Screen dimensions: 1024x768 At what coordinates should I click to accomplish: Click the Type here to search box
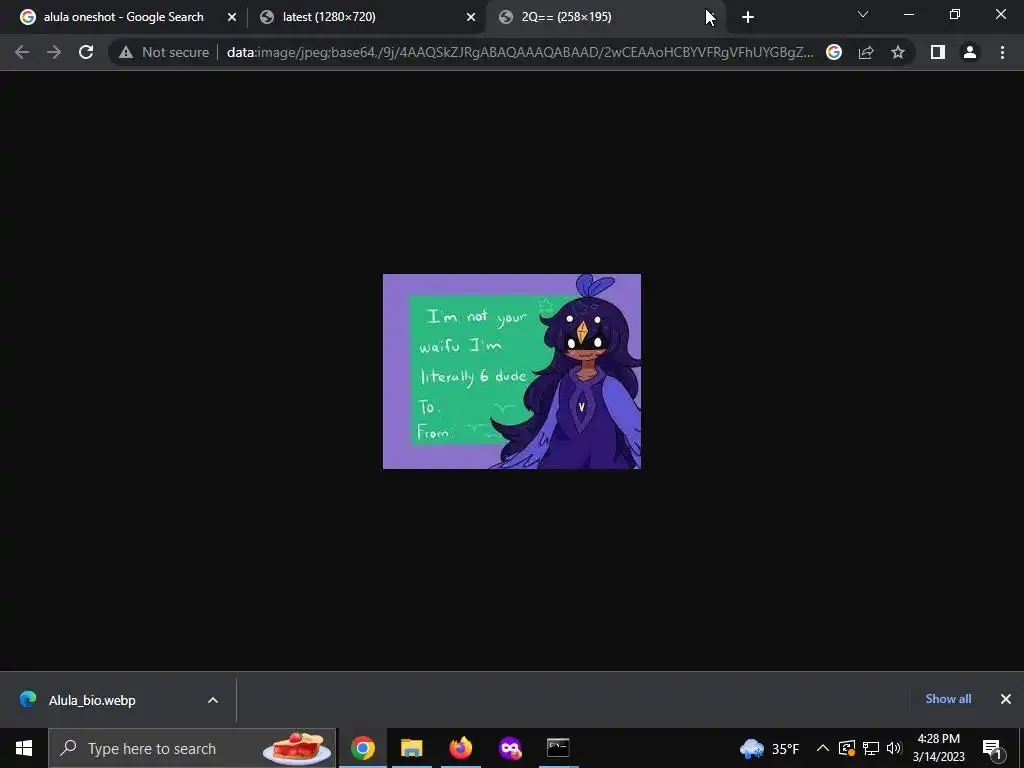[x=192, y=748]
